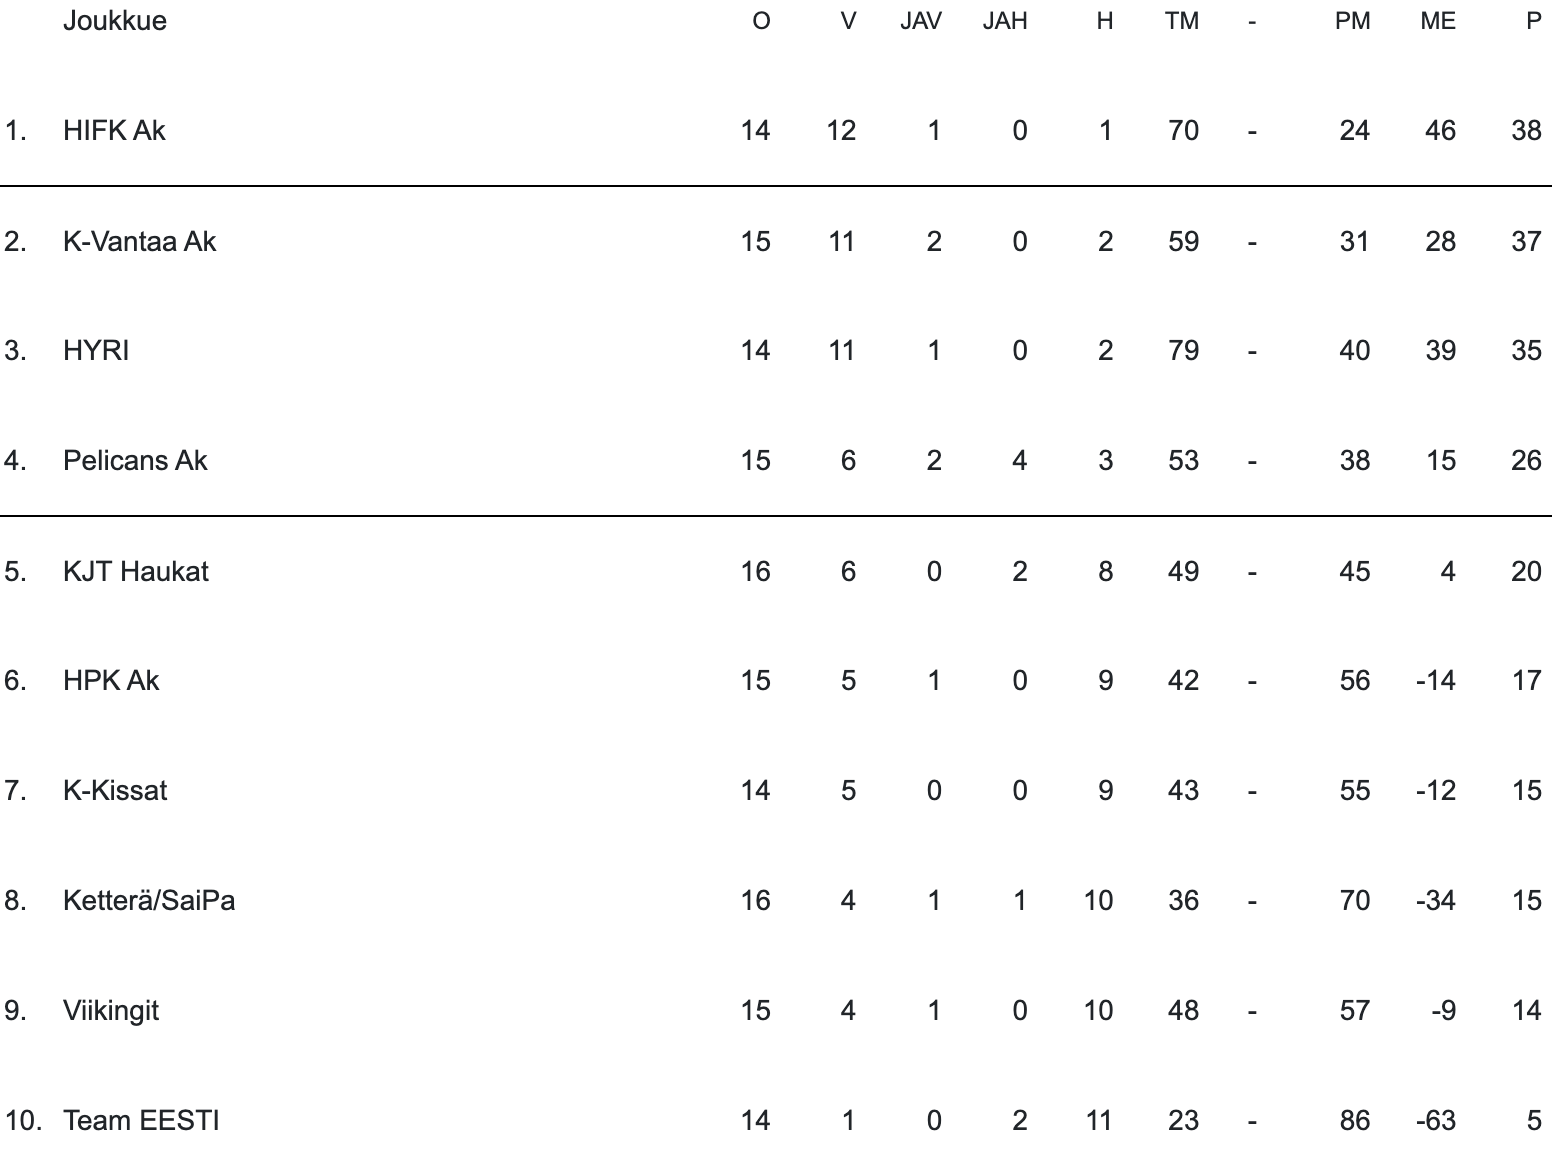Select HPK Ak in standings
1560x1162 pixels.
pos(111,681)
